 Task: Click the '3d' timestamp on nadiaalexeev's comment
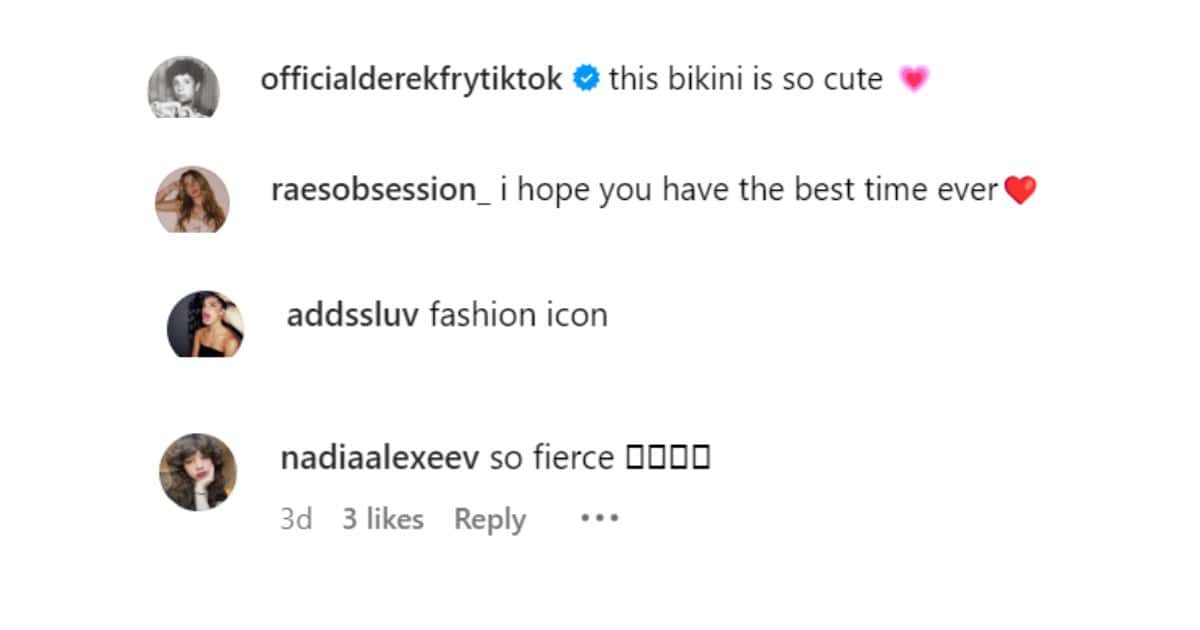[x=297, y=518]
